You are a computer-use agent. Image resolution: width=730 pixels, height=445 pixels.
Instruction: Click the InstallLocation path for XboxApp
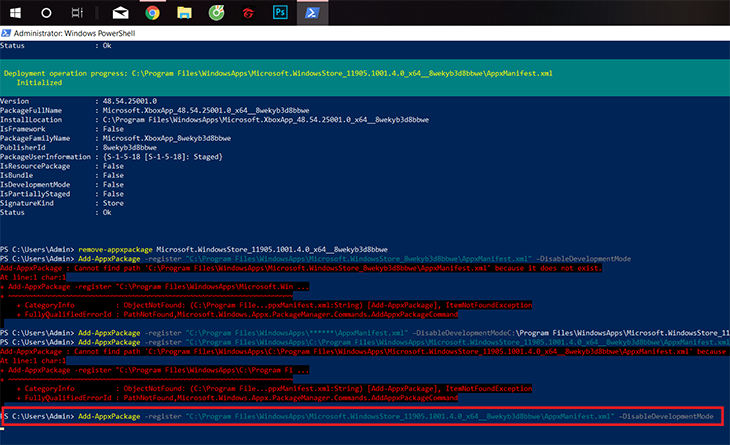tap(266, 120)
